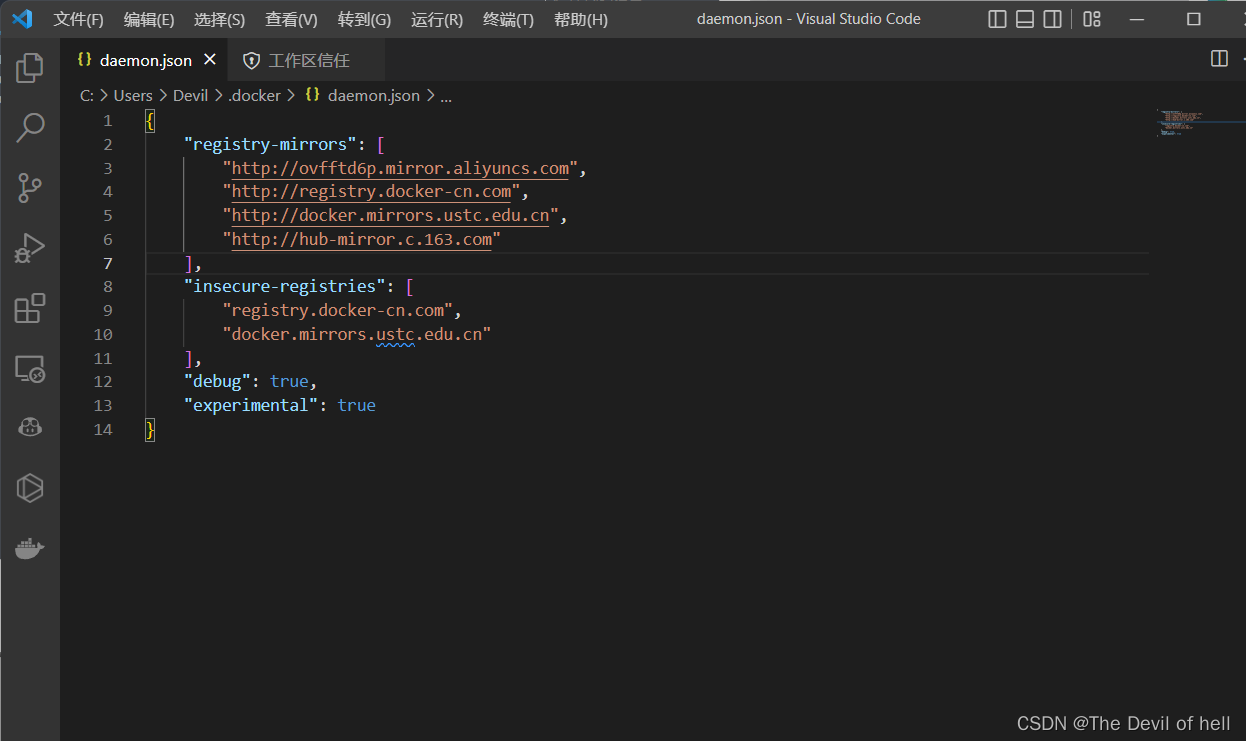The height and width of the screenshot is (741, 1246).
Task: Click the aliyuncs mirror URL link
Action: coord(400,168)
